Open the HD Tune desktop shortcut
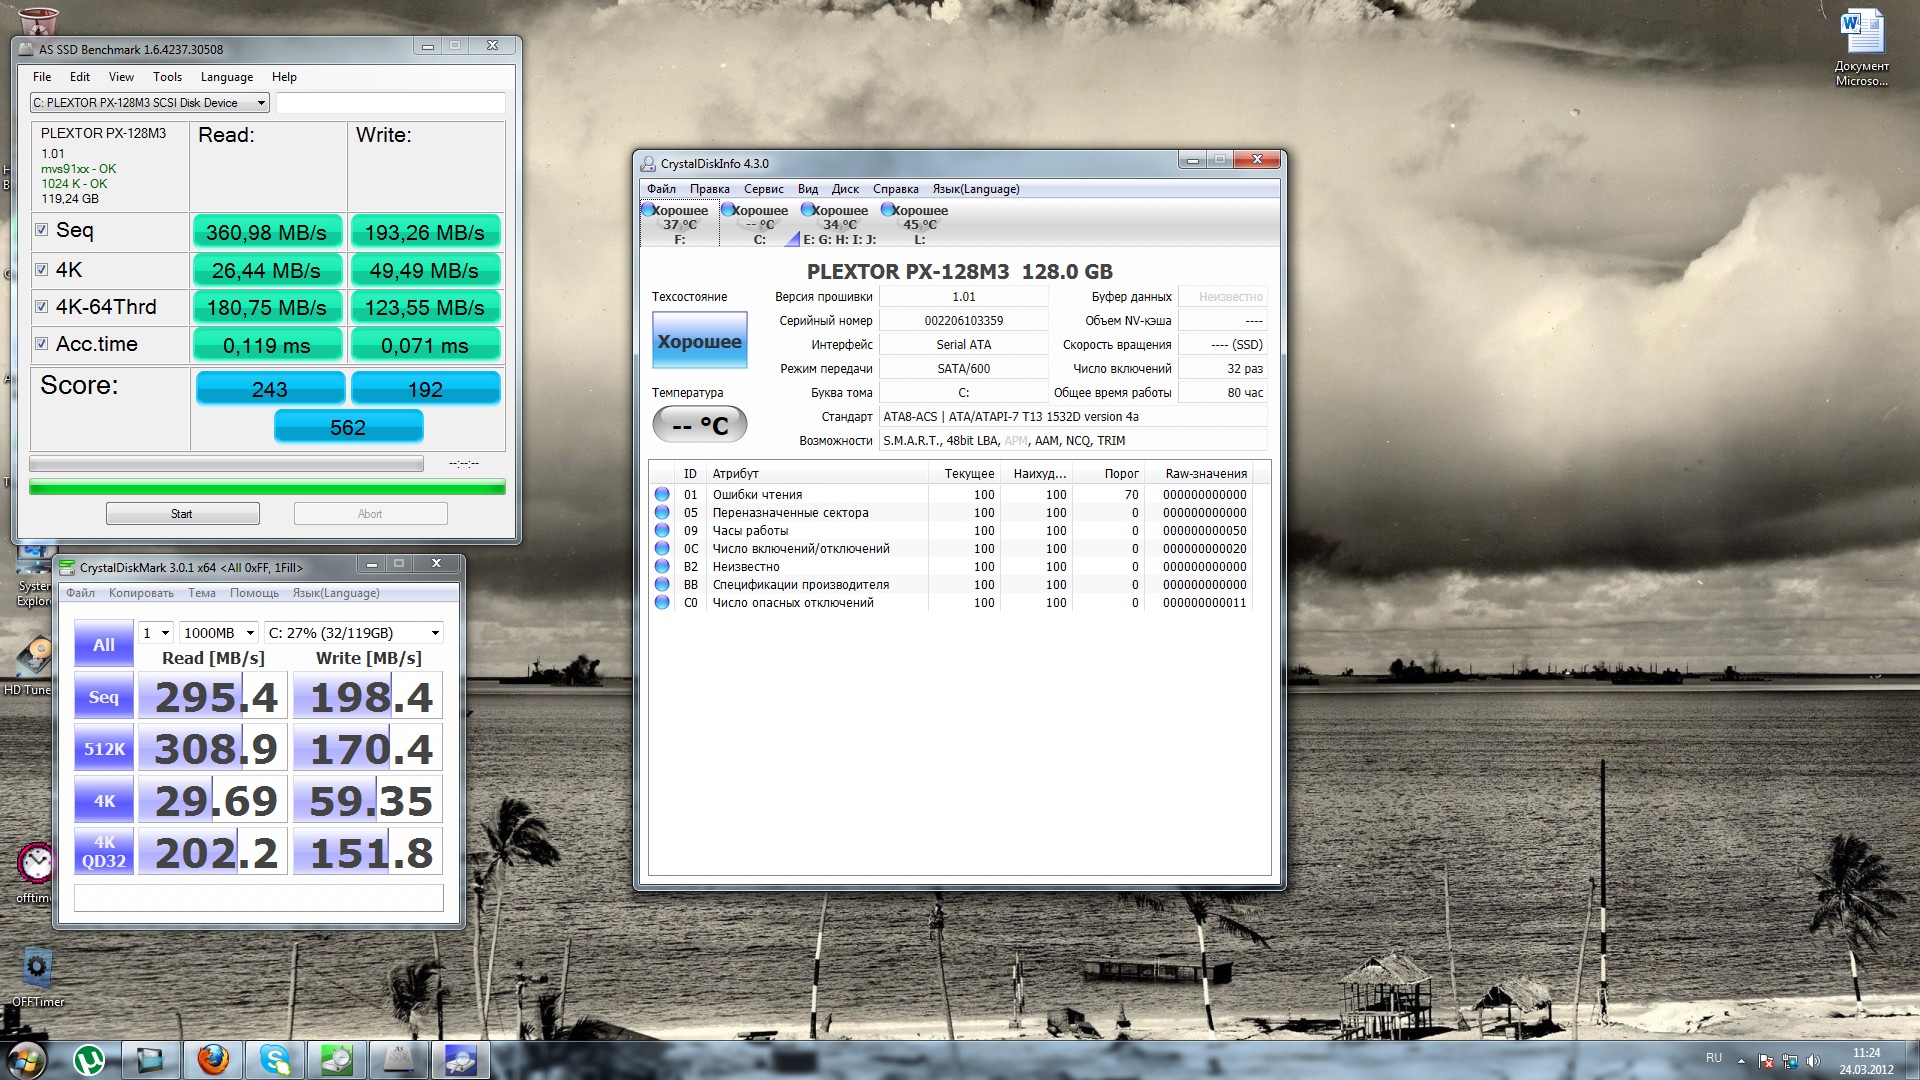1920x1080 pixels. (x=30, y=666)
